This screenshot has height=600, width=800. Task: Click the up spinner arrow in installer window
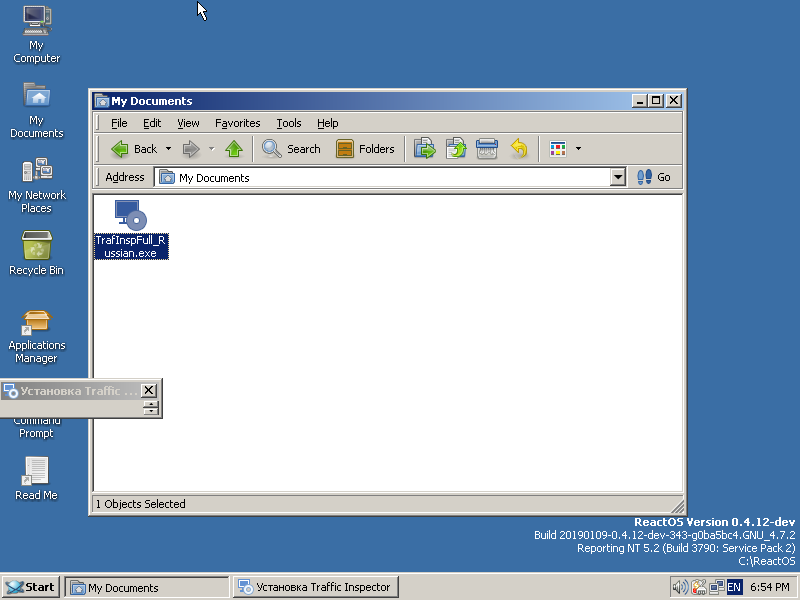[x=151, y=404]
